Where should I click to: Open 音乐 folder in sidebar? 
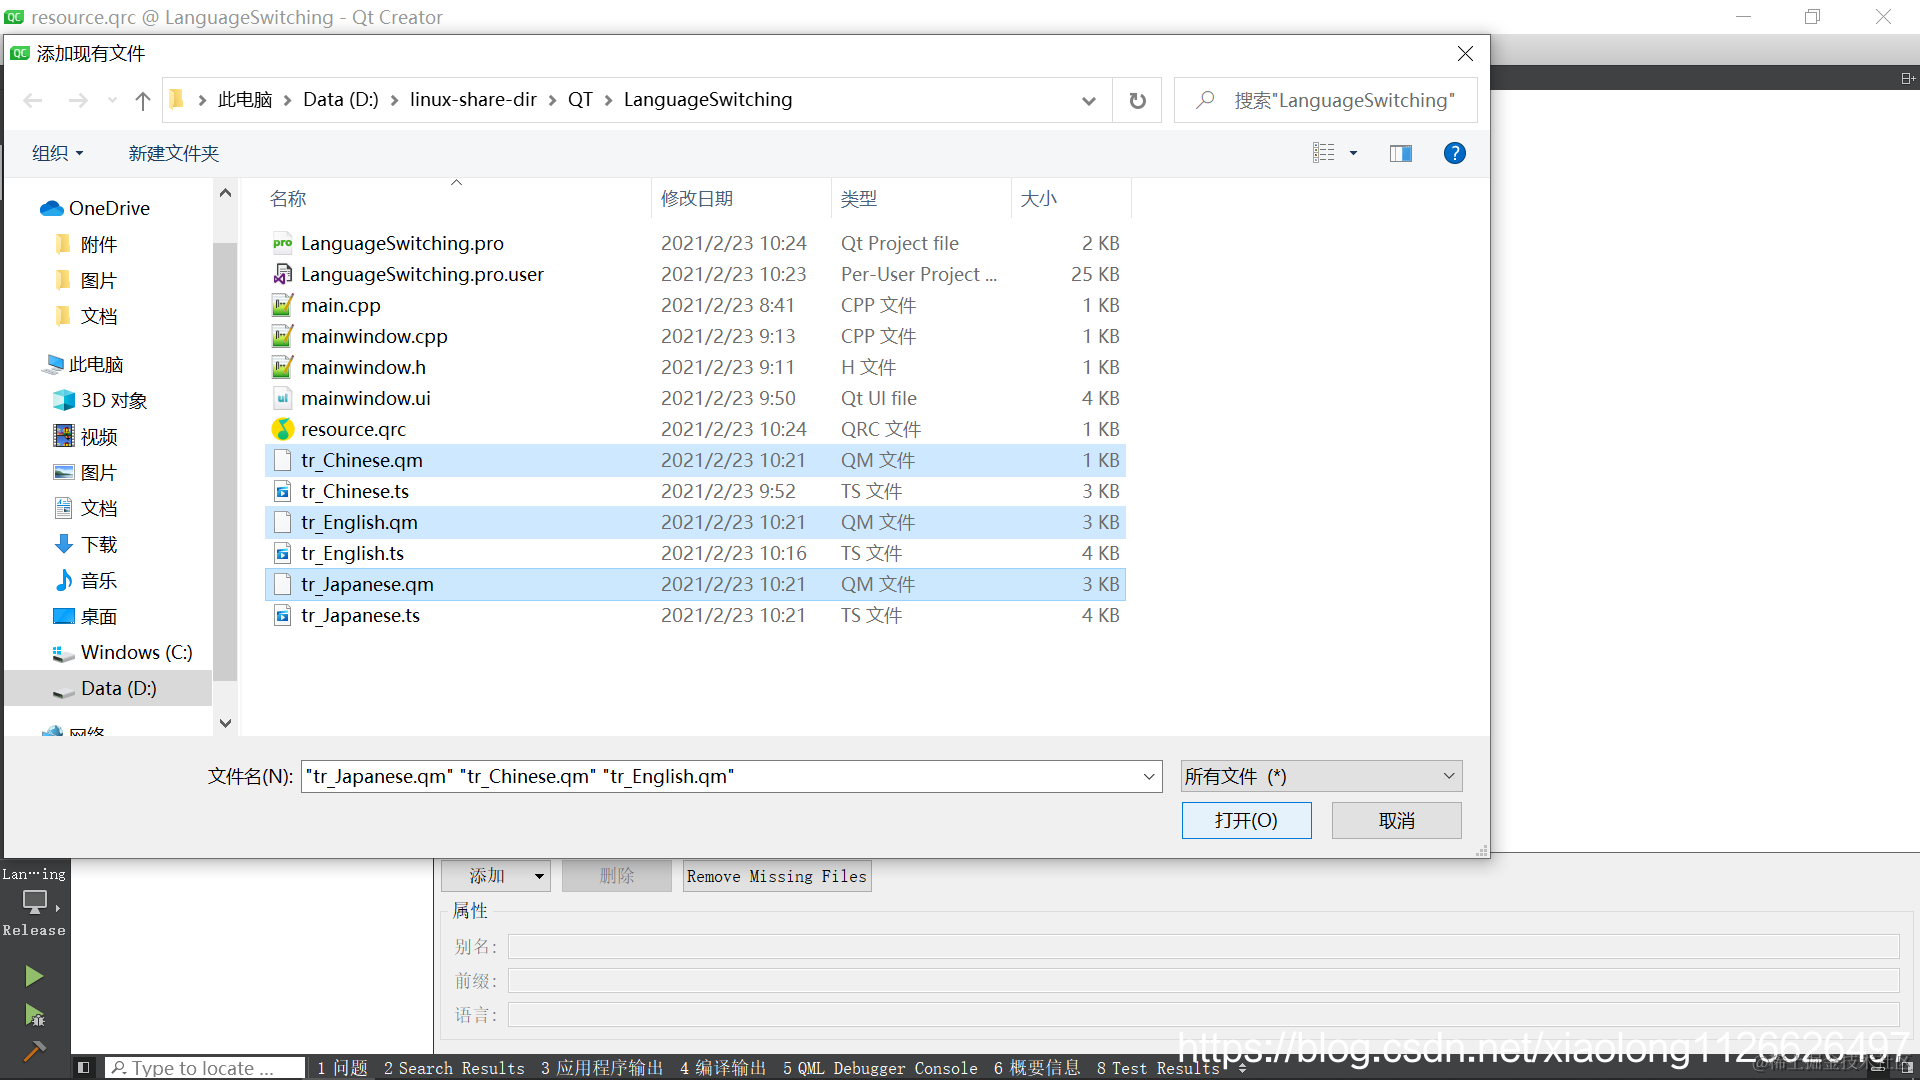point(86,580)
